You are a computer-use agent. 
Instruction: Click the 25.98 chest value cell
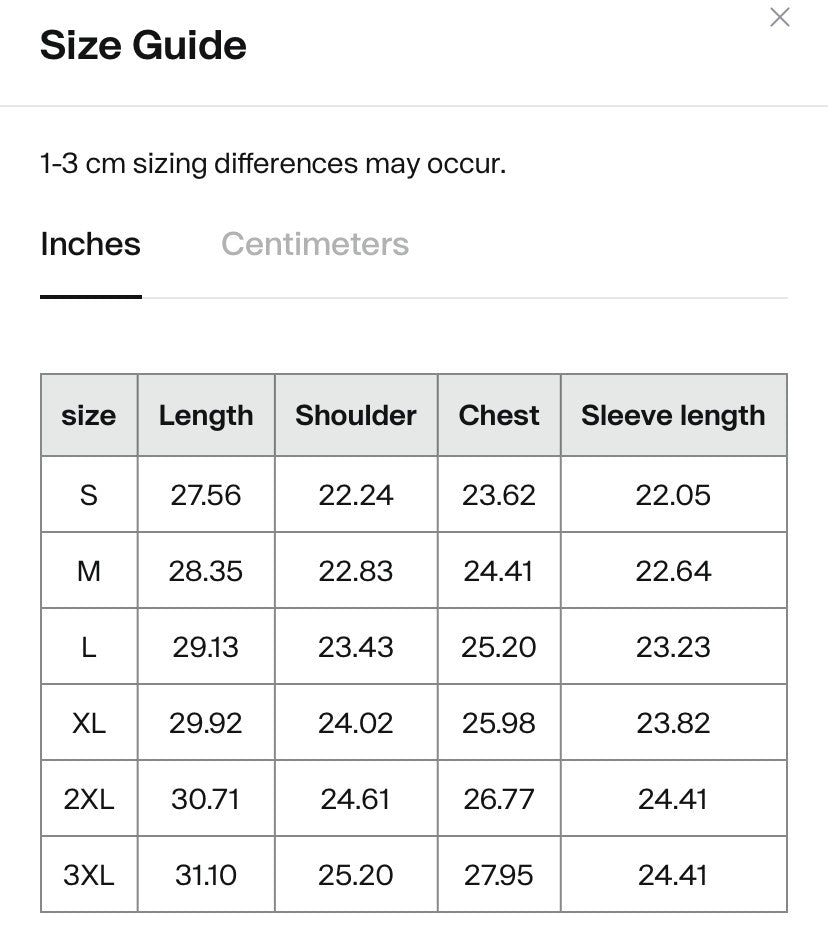(x=499, y=723)
